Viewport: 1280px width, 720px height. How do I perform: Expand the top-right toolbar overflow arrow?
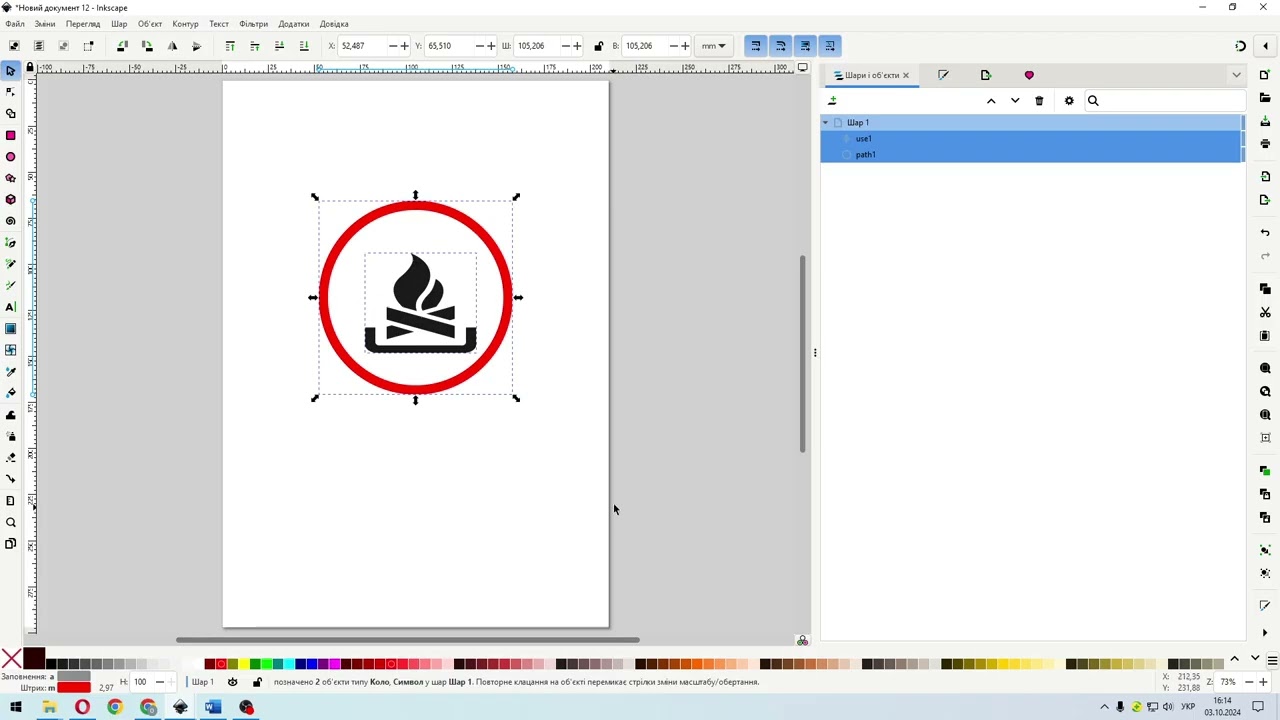(1266, 46)
